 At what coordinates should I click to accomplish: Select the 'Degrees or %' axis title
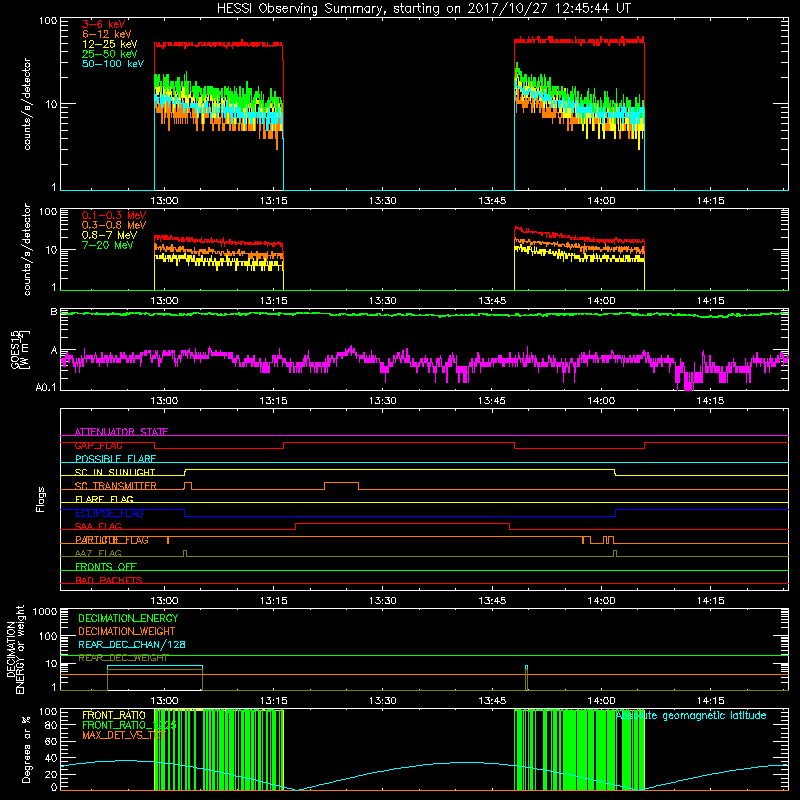pos(27,749)
